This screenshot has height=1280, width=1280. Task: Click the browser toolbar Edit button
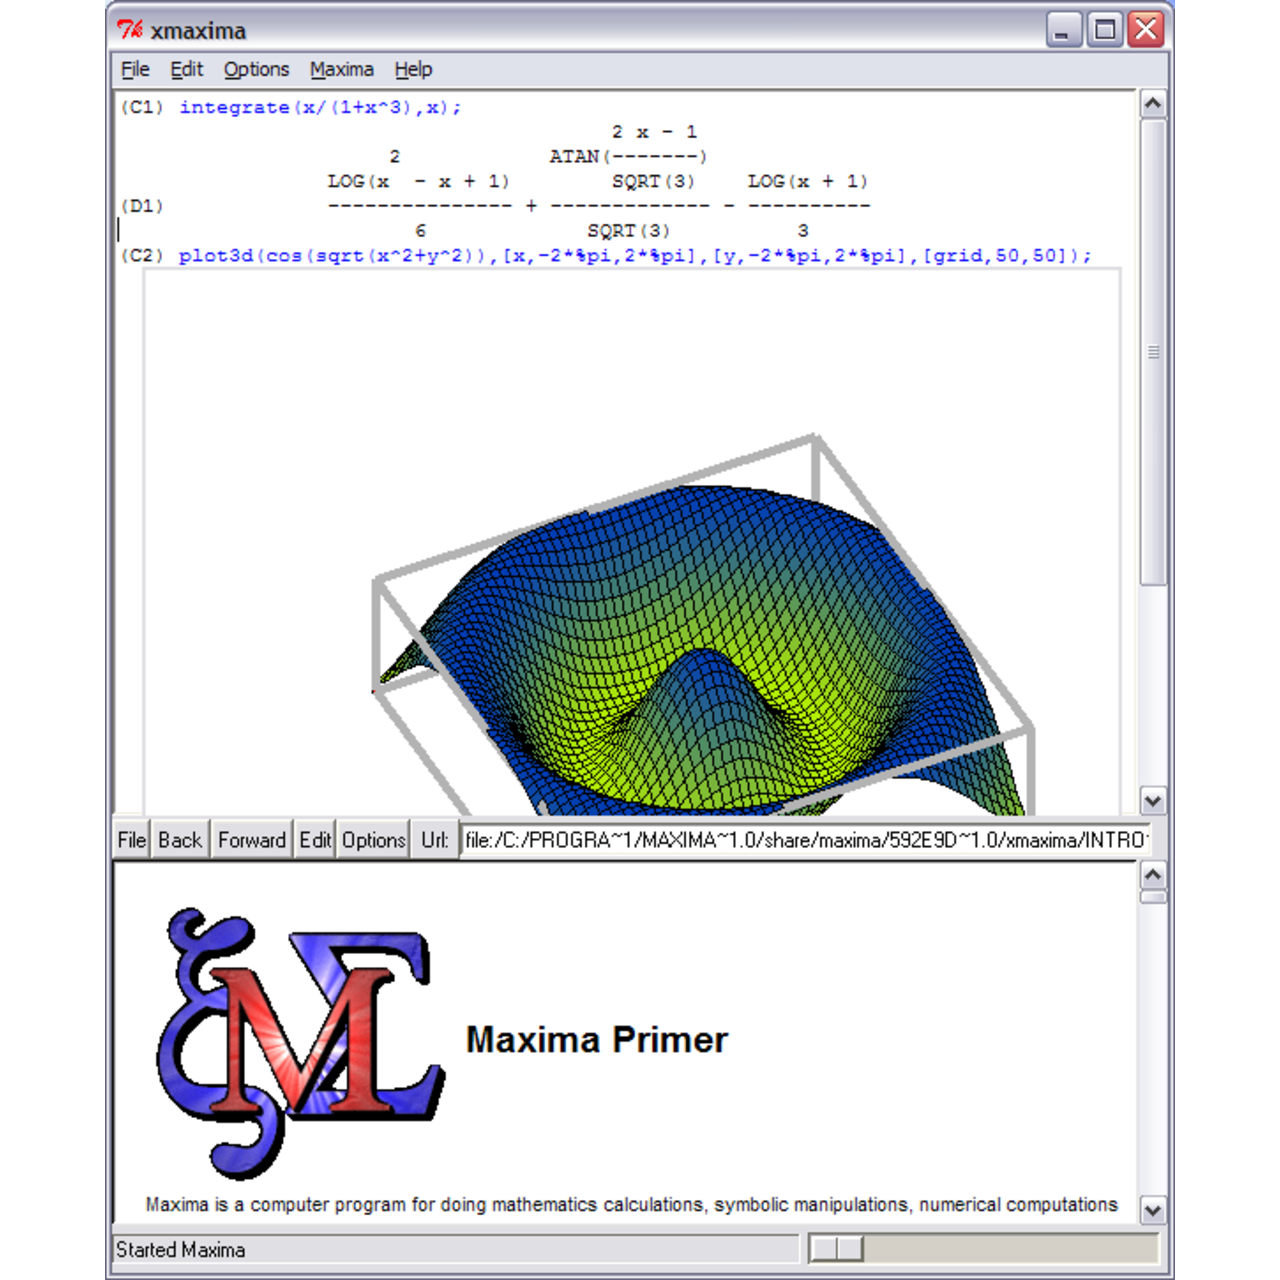[315, 840]
